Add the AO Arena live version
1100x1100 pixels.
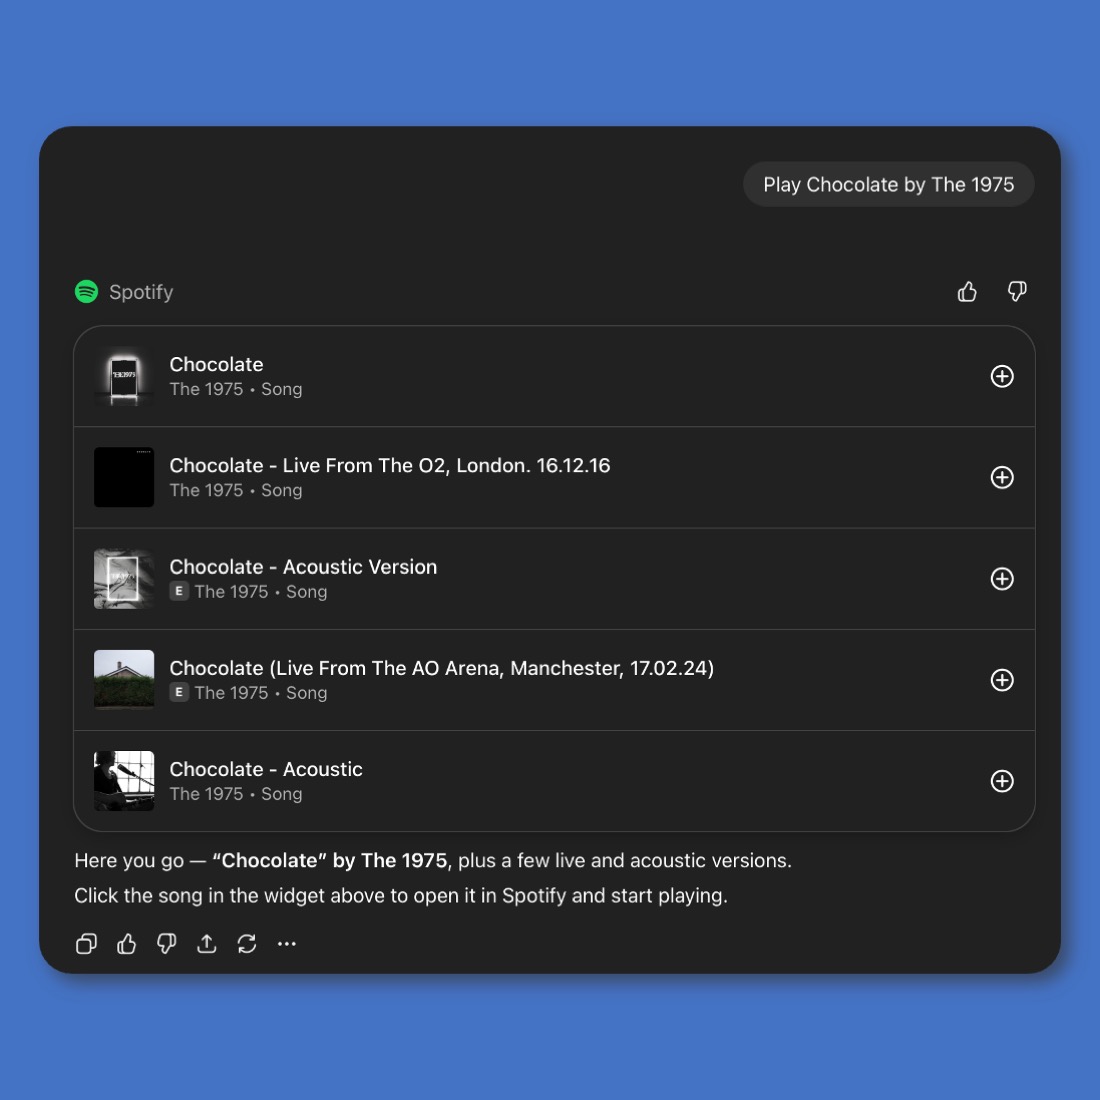pos(1002,680)
